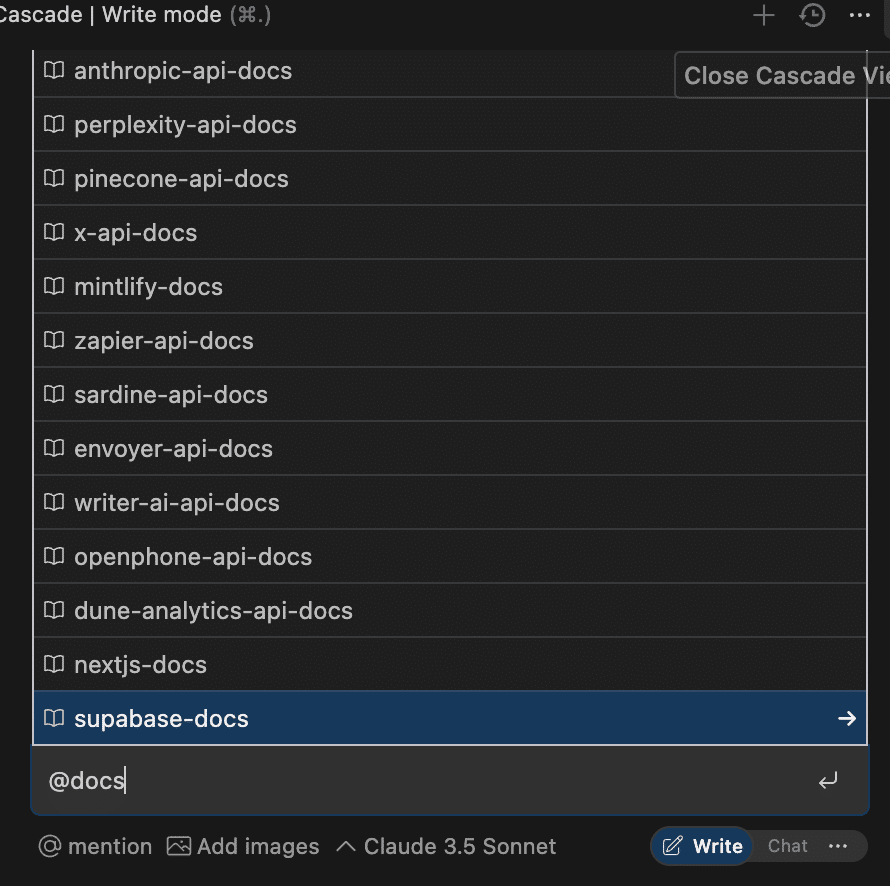Image resolution: width=890 pixels, height=886 pixels.
Task: Click the book icon beside anthropic-api-docs
Action: pyautogui.click(x=54, y=71)
